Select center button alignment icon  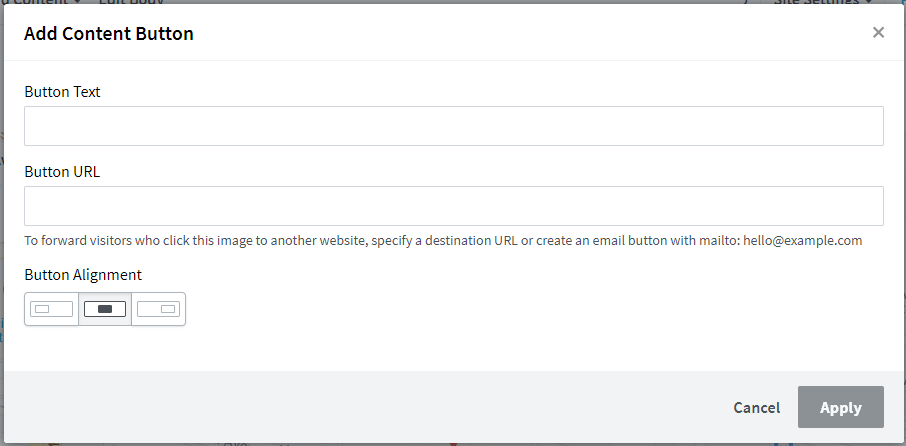[105, 309]
